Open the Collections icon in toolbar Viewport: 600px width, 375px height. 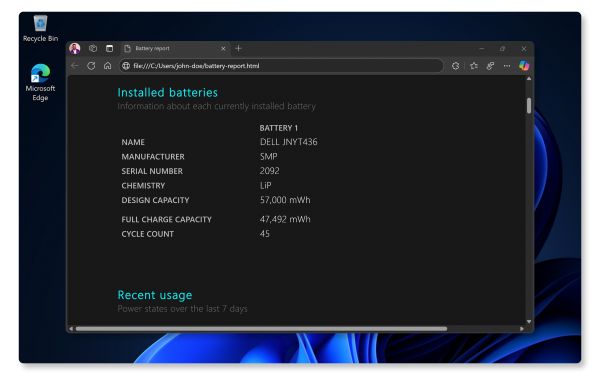pos(490,66)
